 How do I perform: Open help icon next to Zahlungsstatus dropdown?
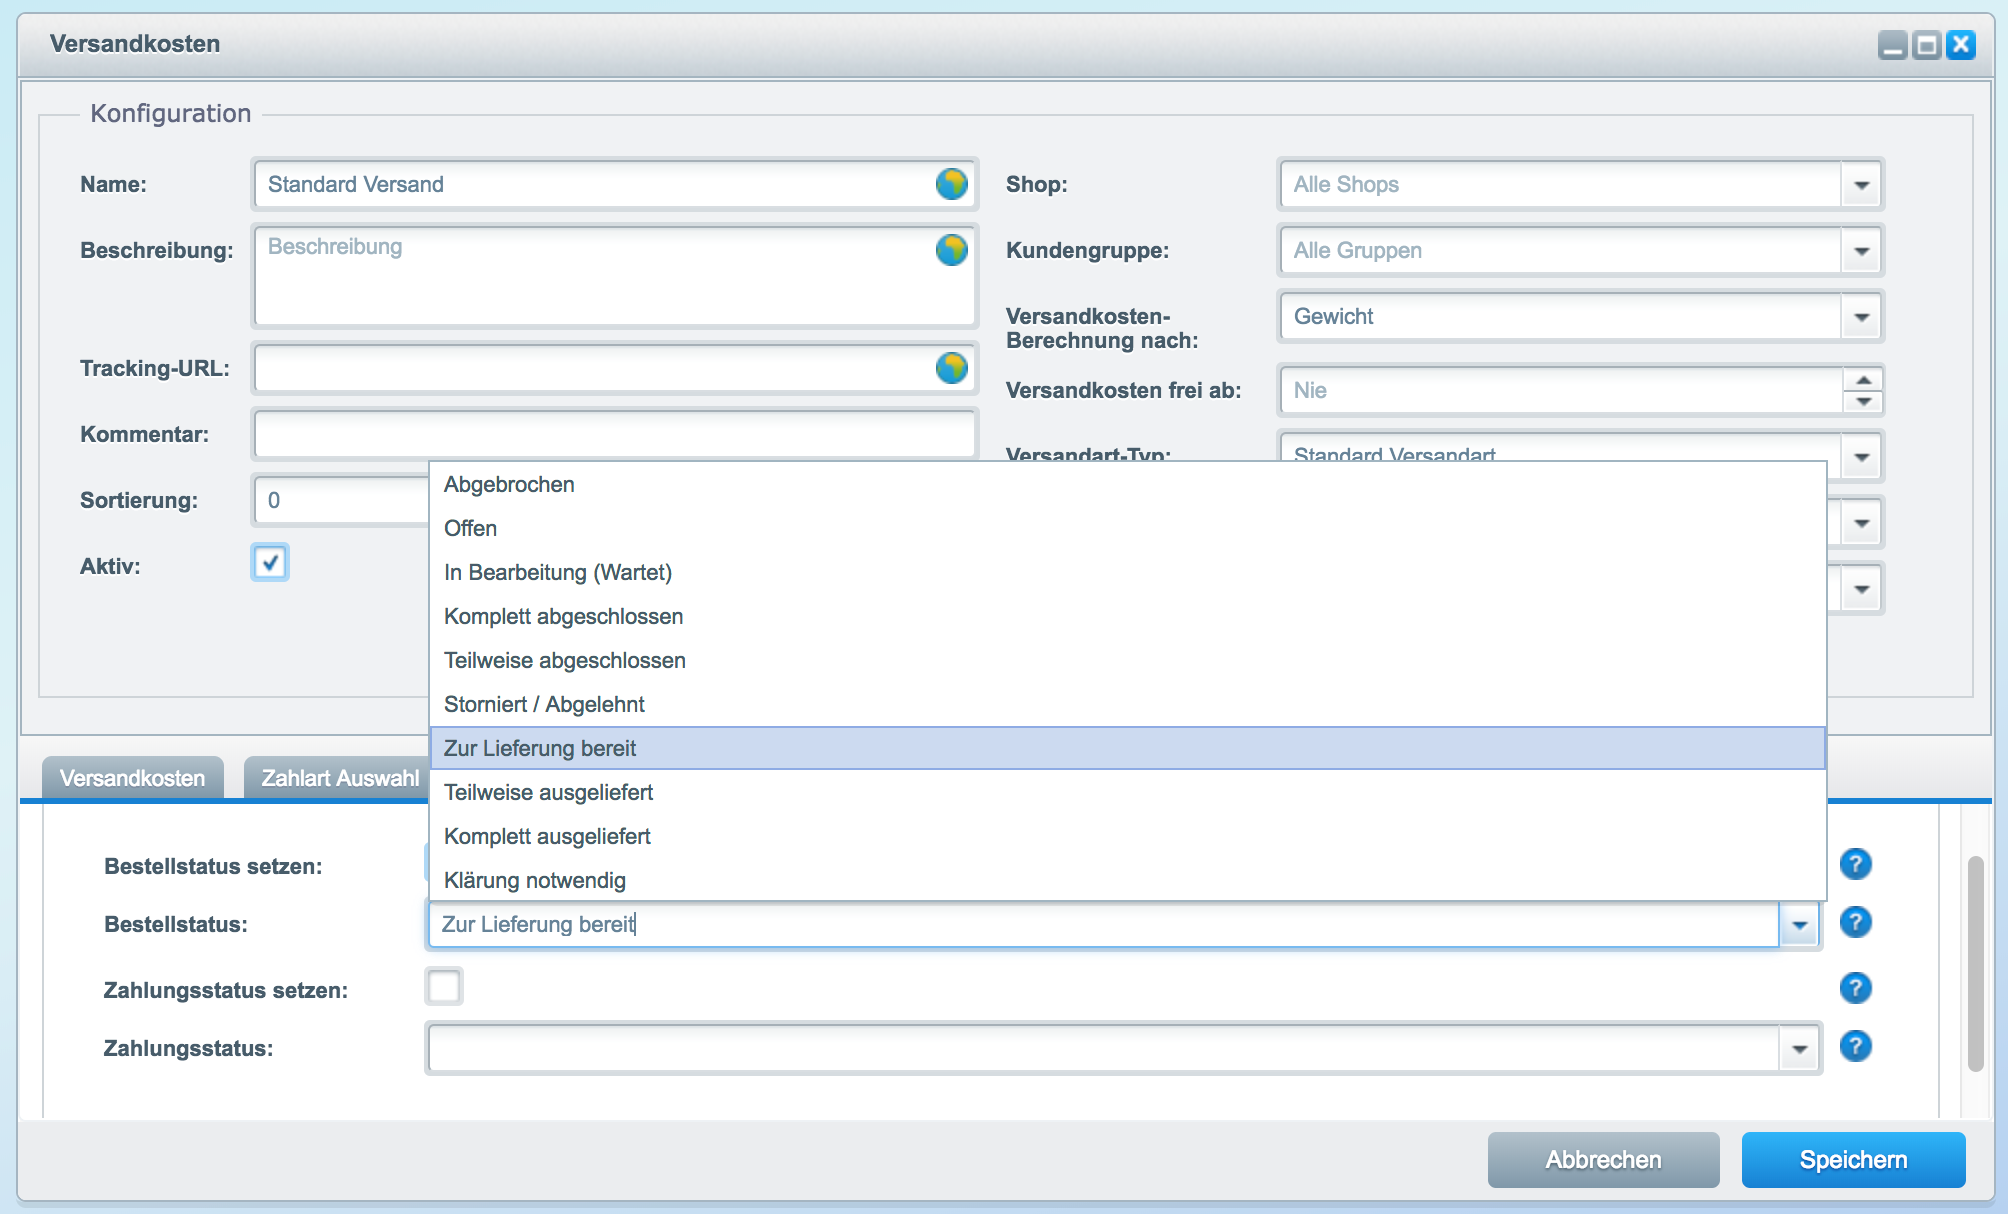tap(1855, 1046)
